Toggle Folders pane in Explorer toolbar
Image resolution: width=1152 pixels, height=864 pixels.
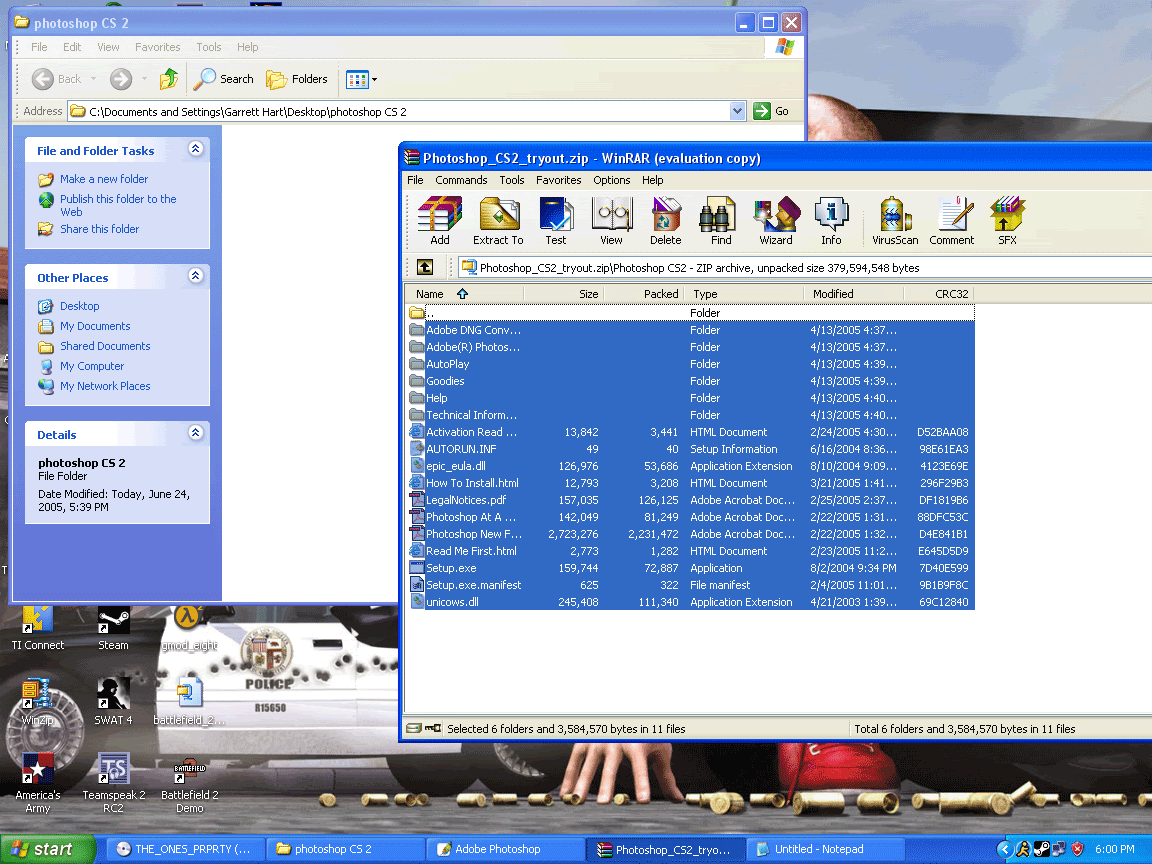(297, 79)
